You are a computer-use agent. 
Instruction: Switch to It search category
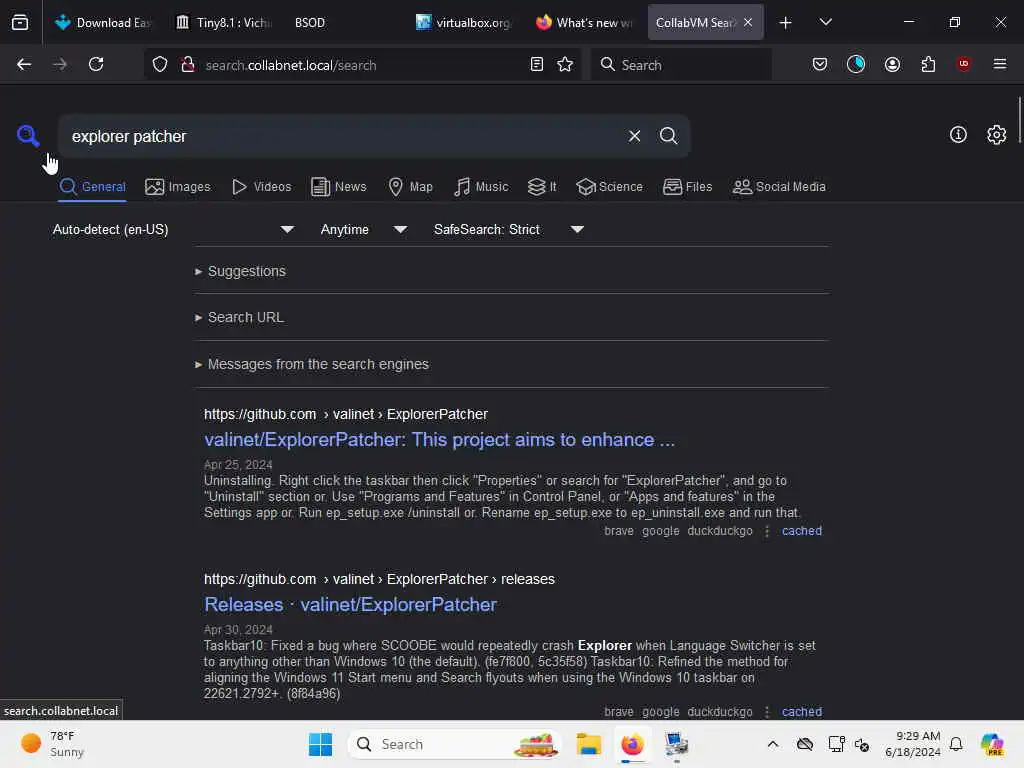[x=542, y=187]
